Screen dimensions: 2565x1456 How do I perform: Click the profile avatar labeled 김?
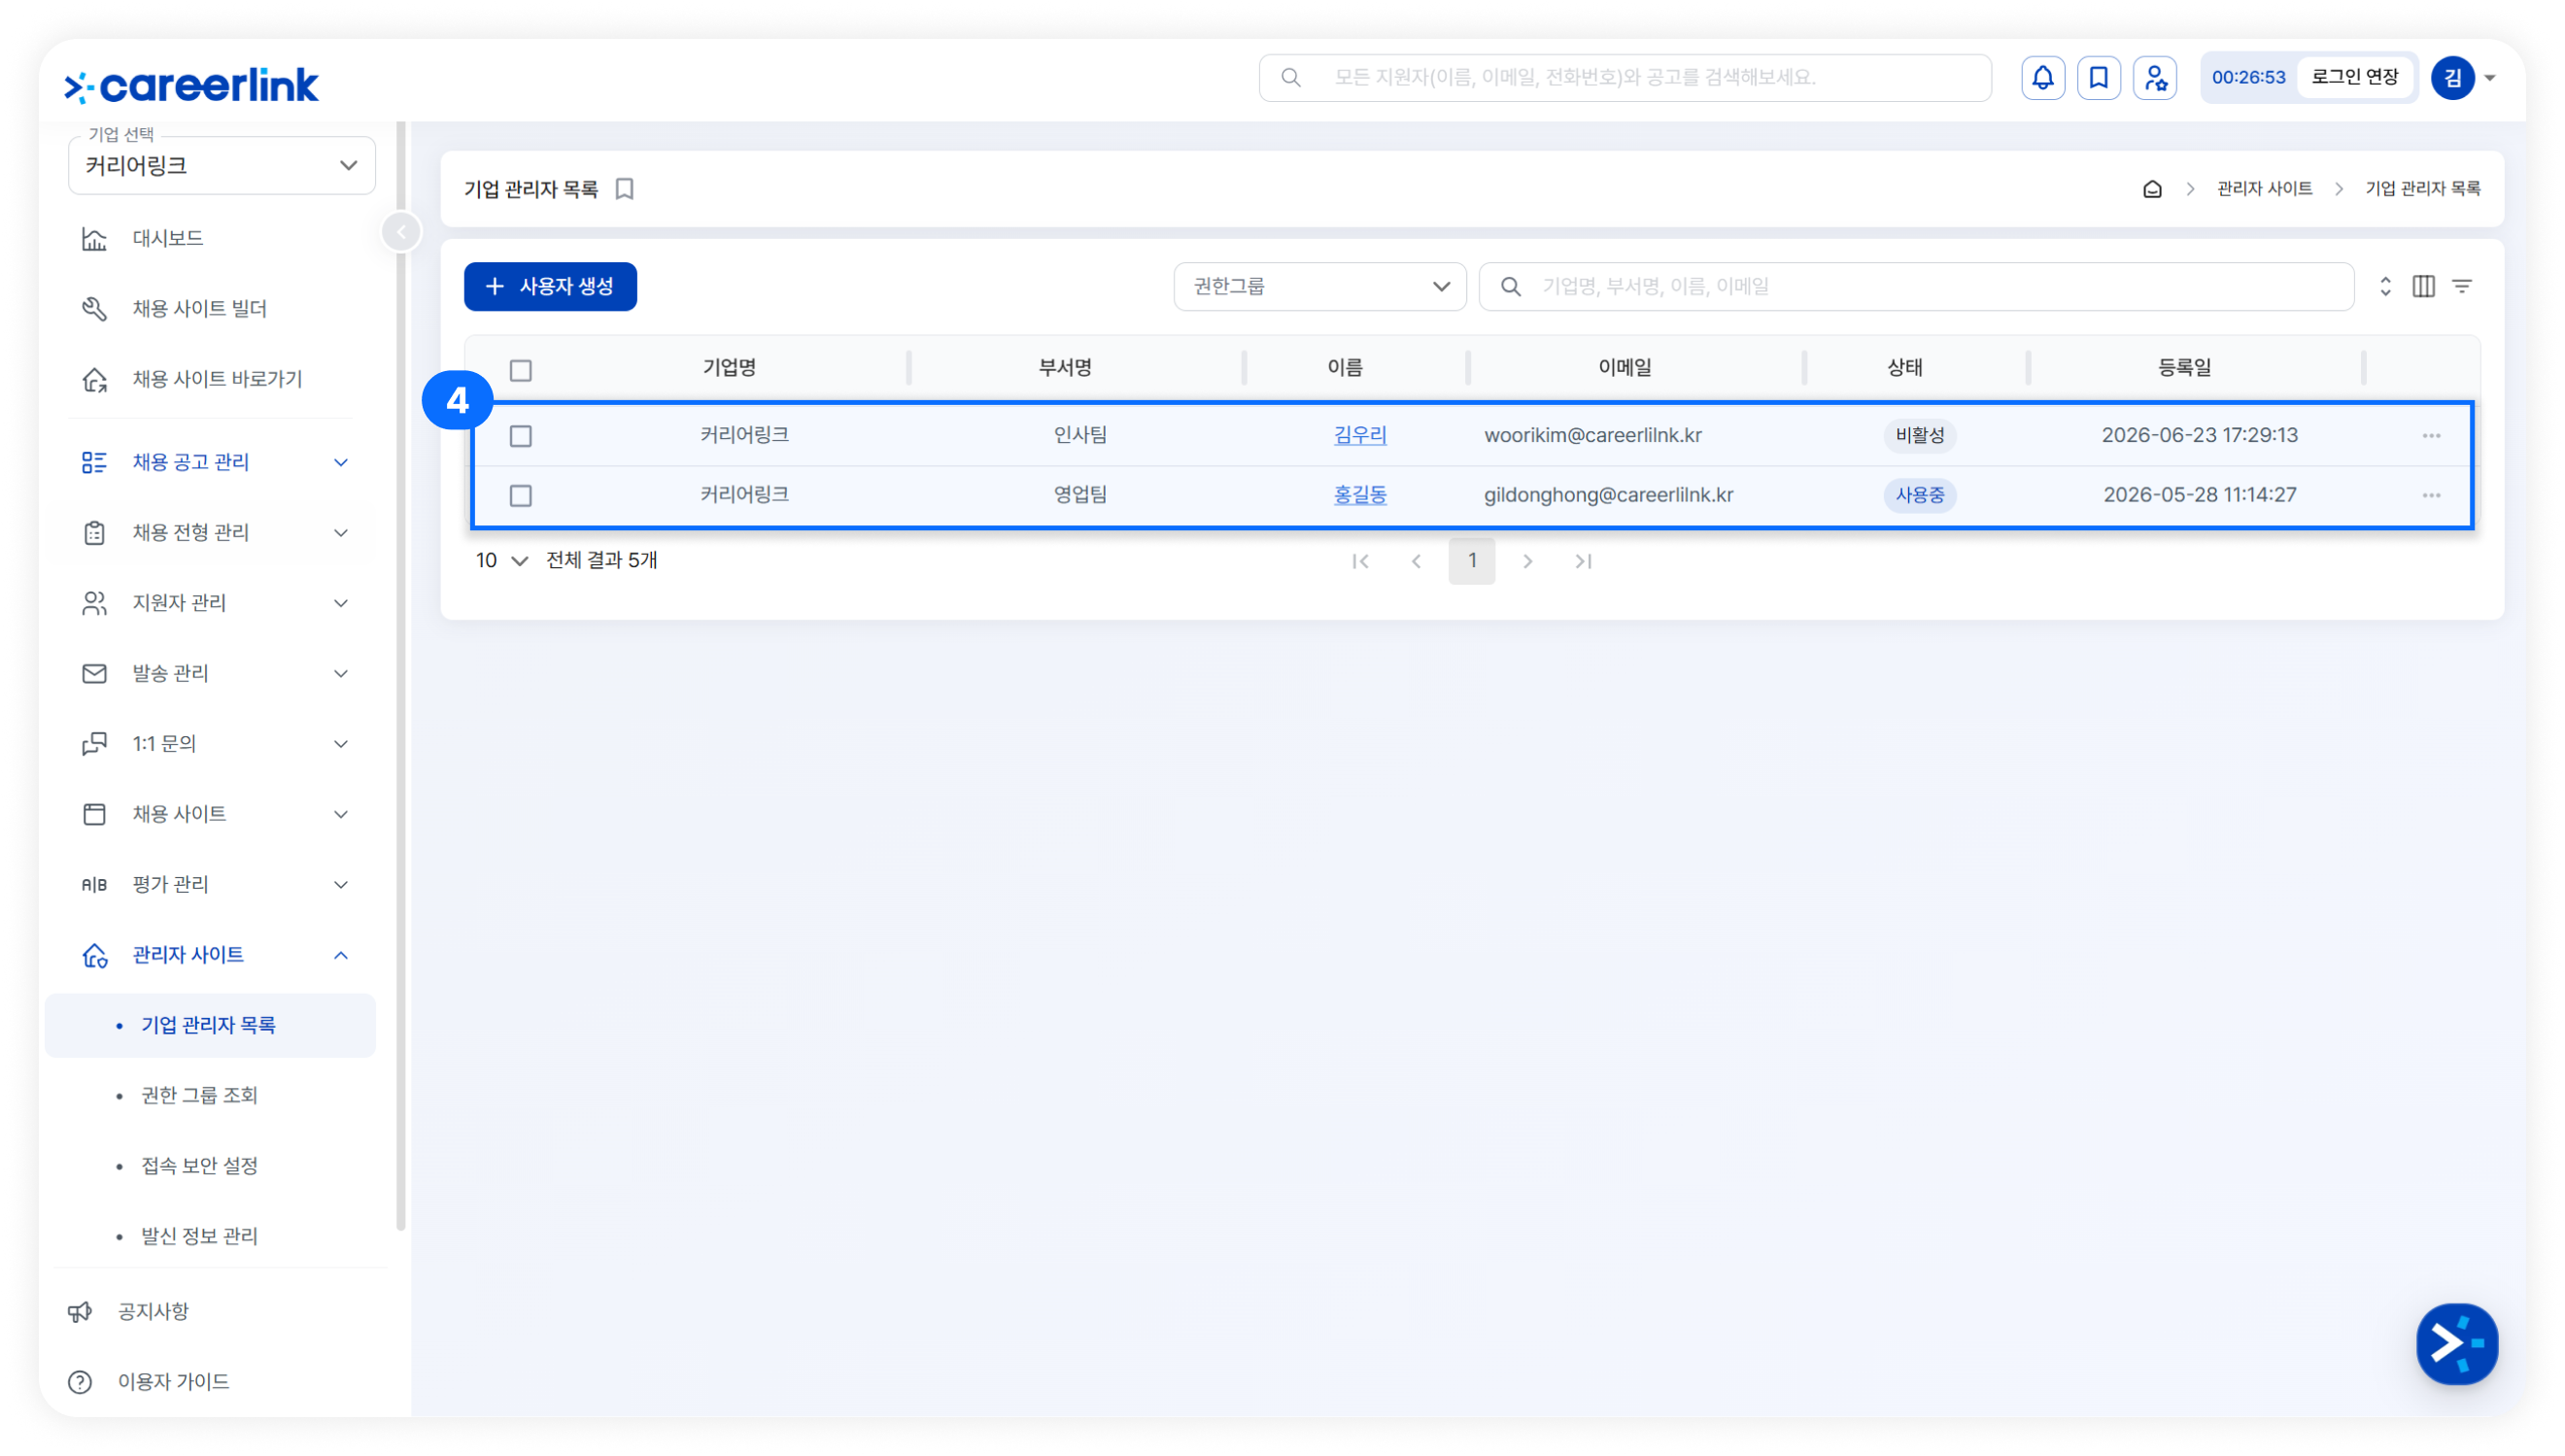(x=2452, y=77)
